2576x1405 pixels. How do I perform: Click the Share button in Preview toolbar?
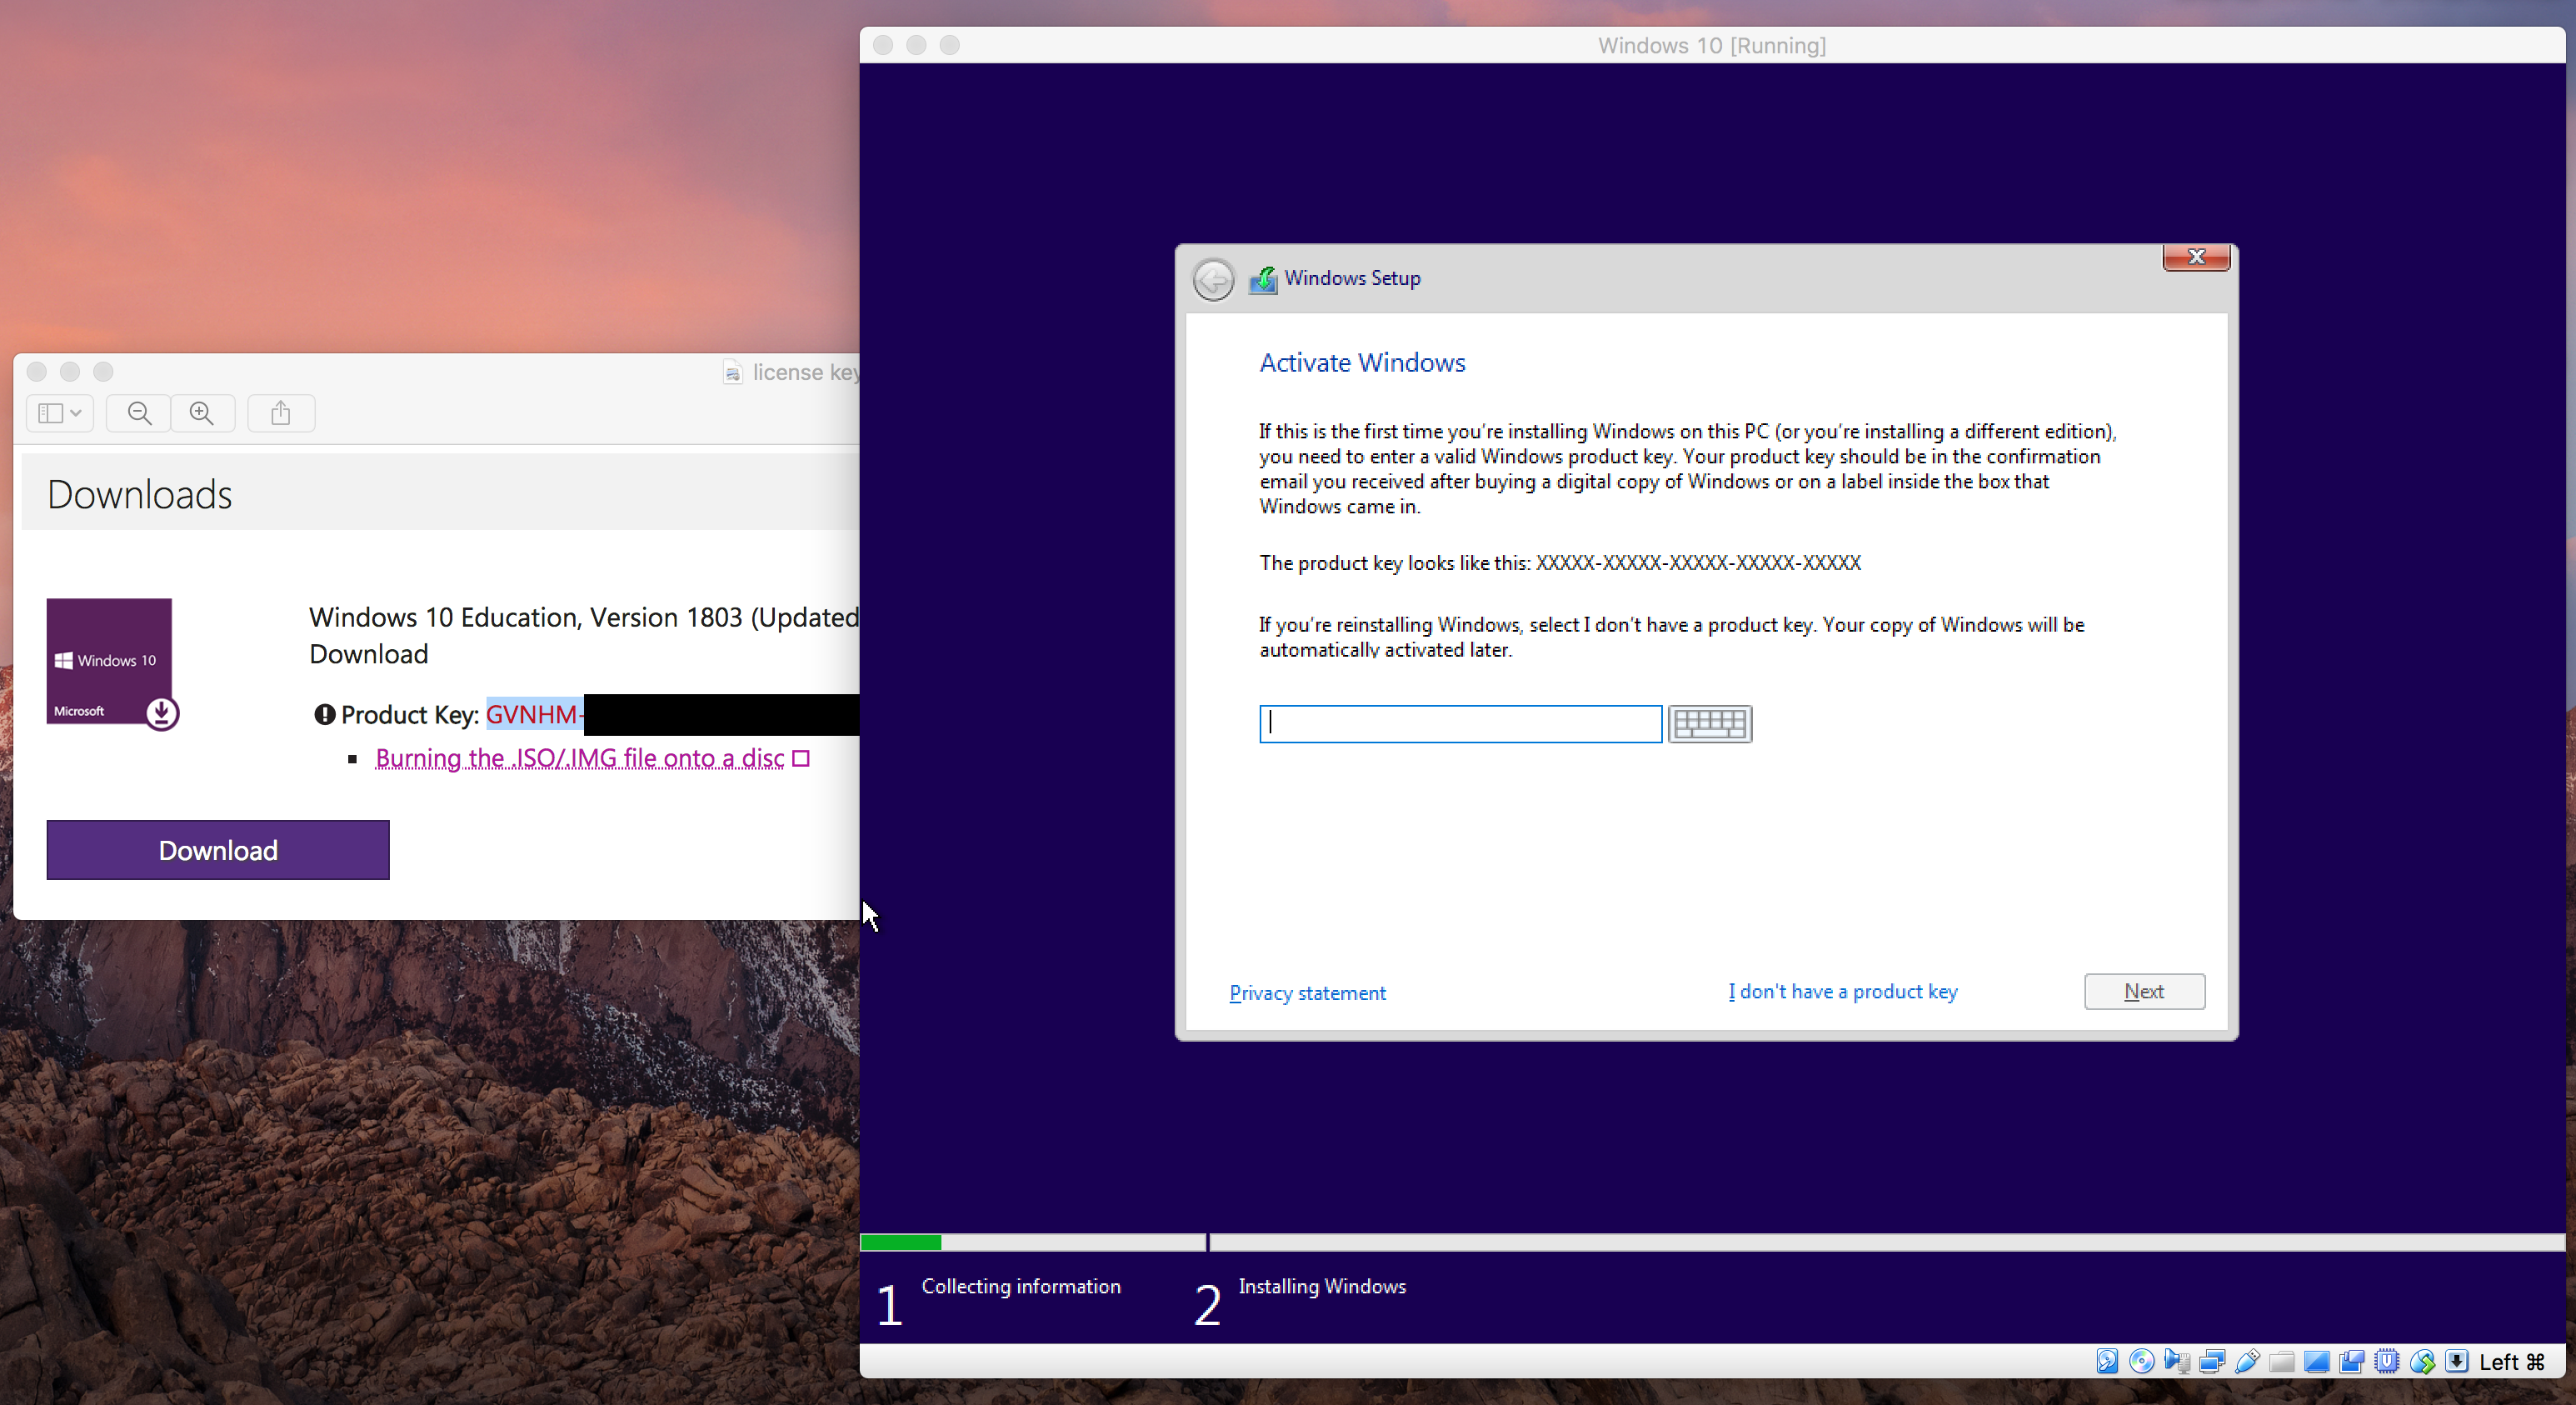coord(280,413)
